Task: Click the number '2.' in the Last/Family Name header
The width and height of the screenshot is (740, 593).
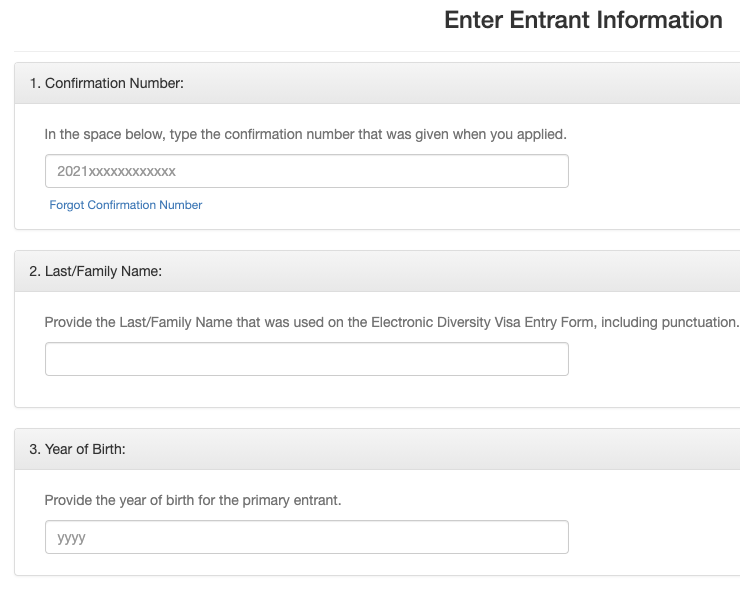Action: pos(35,271)
